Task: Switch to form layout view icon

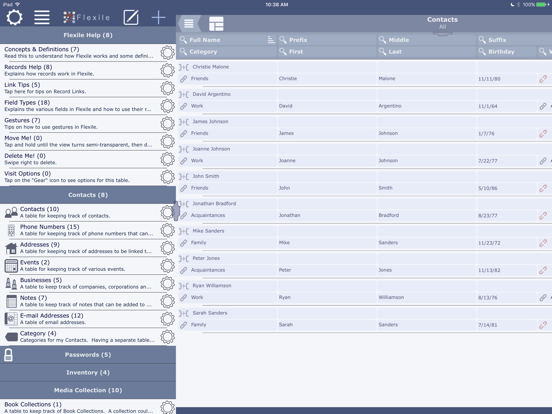Action: [216, 24]
